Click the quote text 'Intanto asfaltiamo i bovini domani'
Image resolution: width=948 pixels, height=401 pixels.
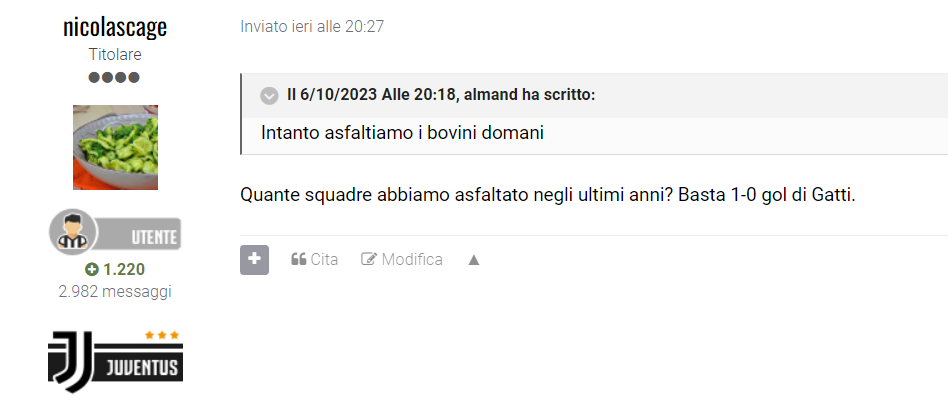[x=403, y=132]
